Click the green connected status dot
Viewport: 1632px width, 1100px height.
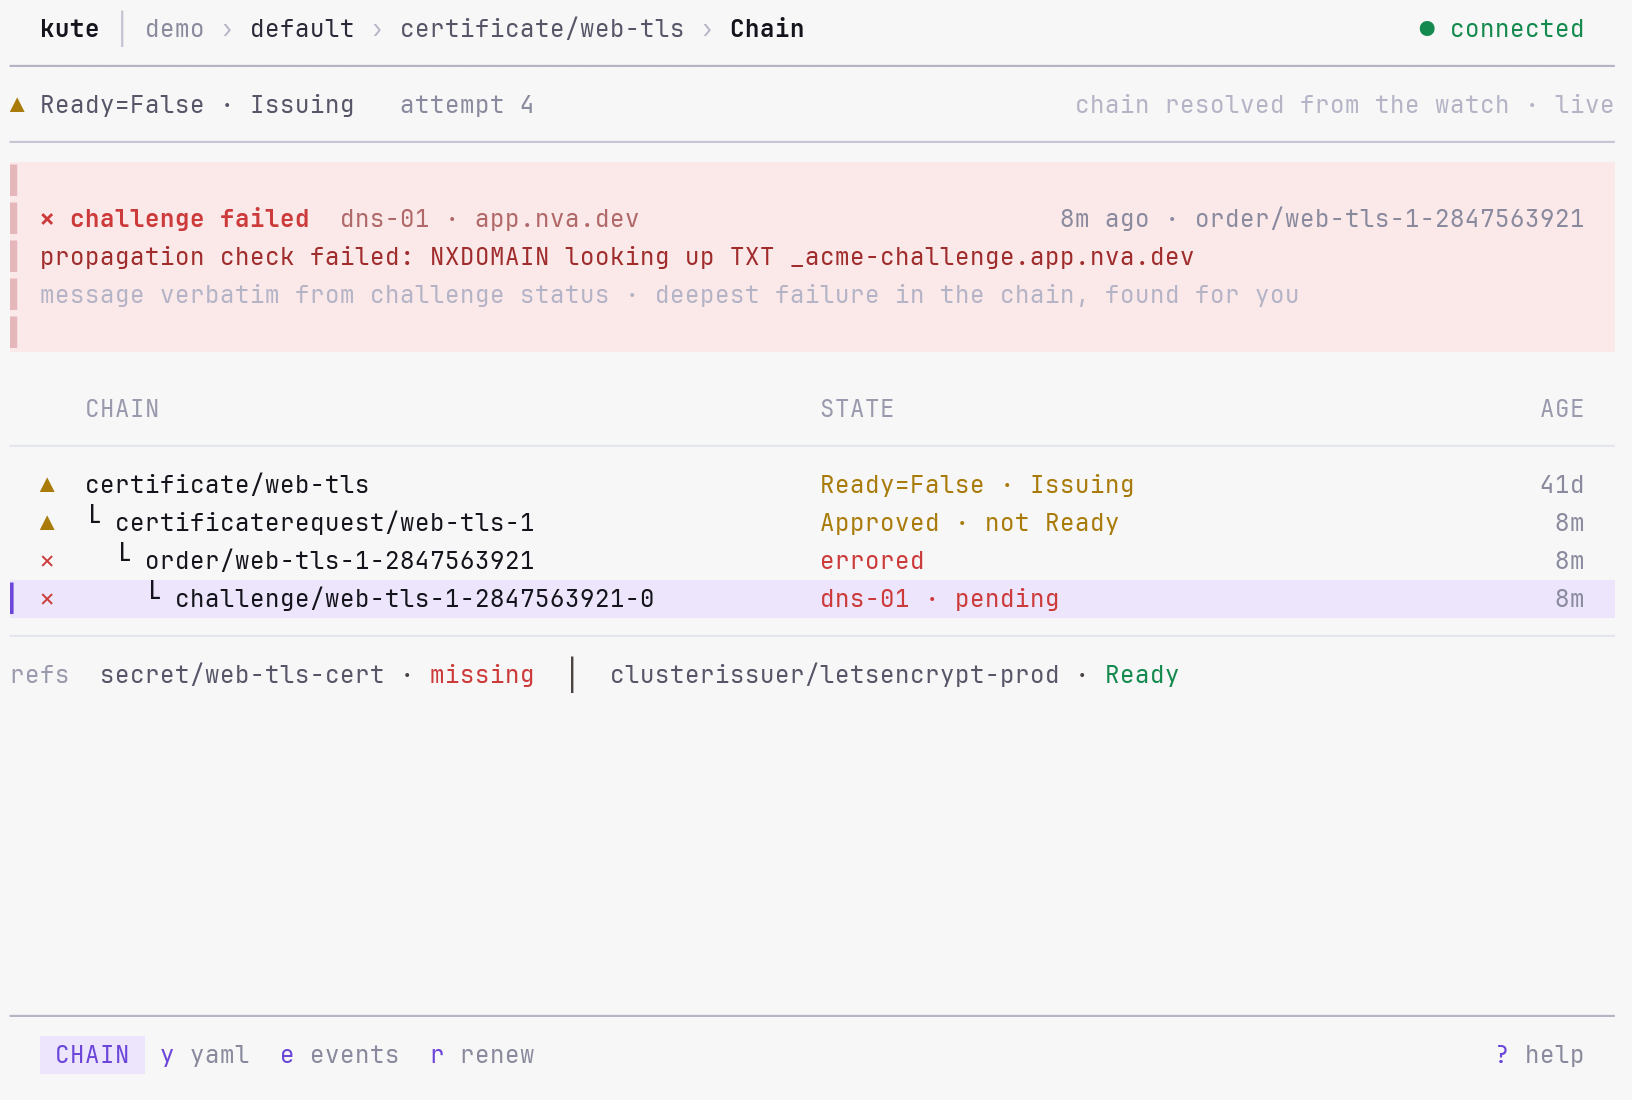point(1427,29)
